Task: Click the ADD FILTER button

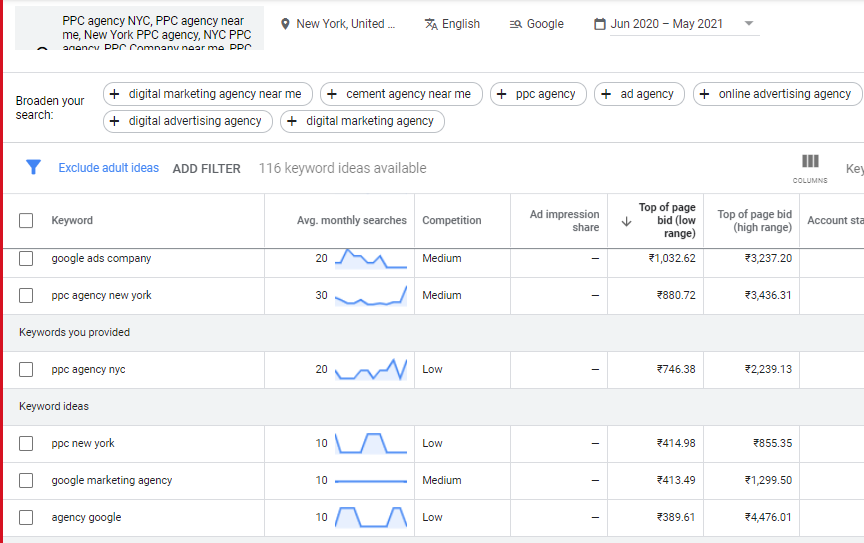Action: 206,169
